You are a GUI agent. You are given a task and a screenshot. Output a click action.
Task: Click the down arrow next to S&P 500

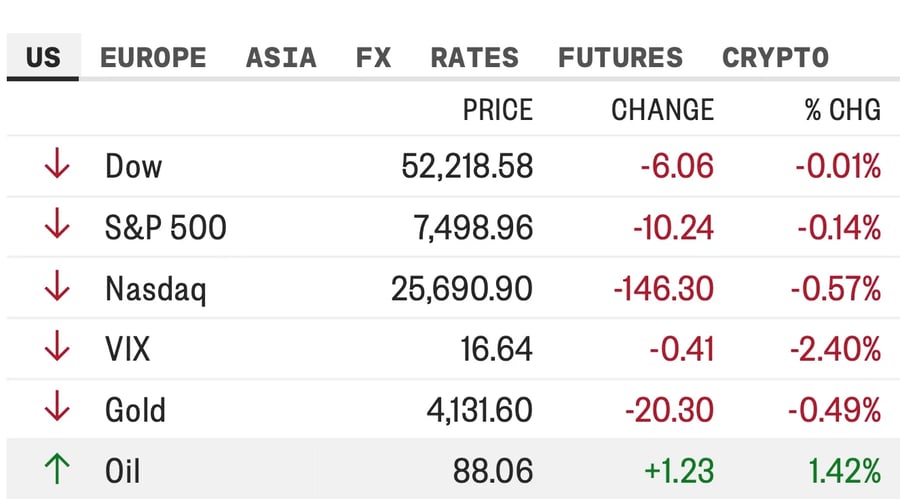(57, 224)
